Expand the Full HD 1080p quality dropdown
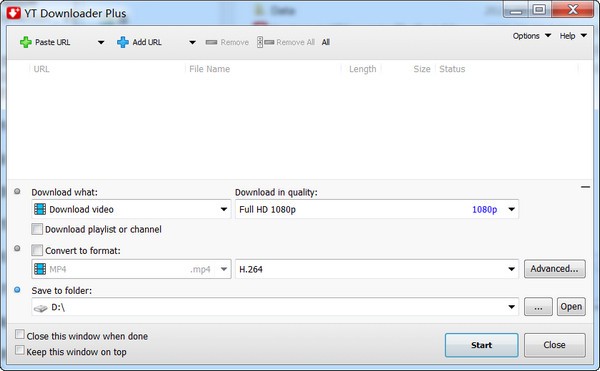Viewport: 600px width, 371px height. [512, 209]
